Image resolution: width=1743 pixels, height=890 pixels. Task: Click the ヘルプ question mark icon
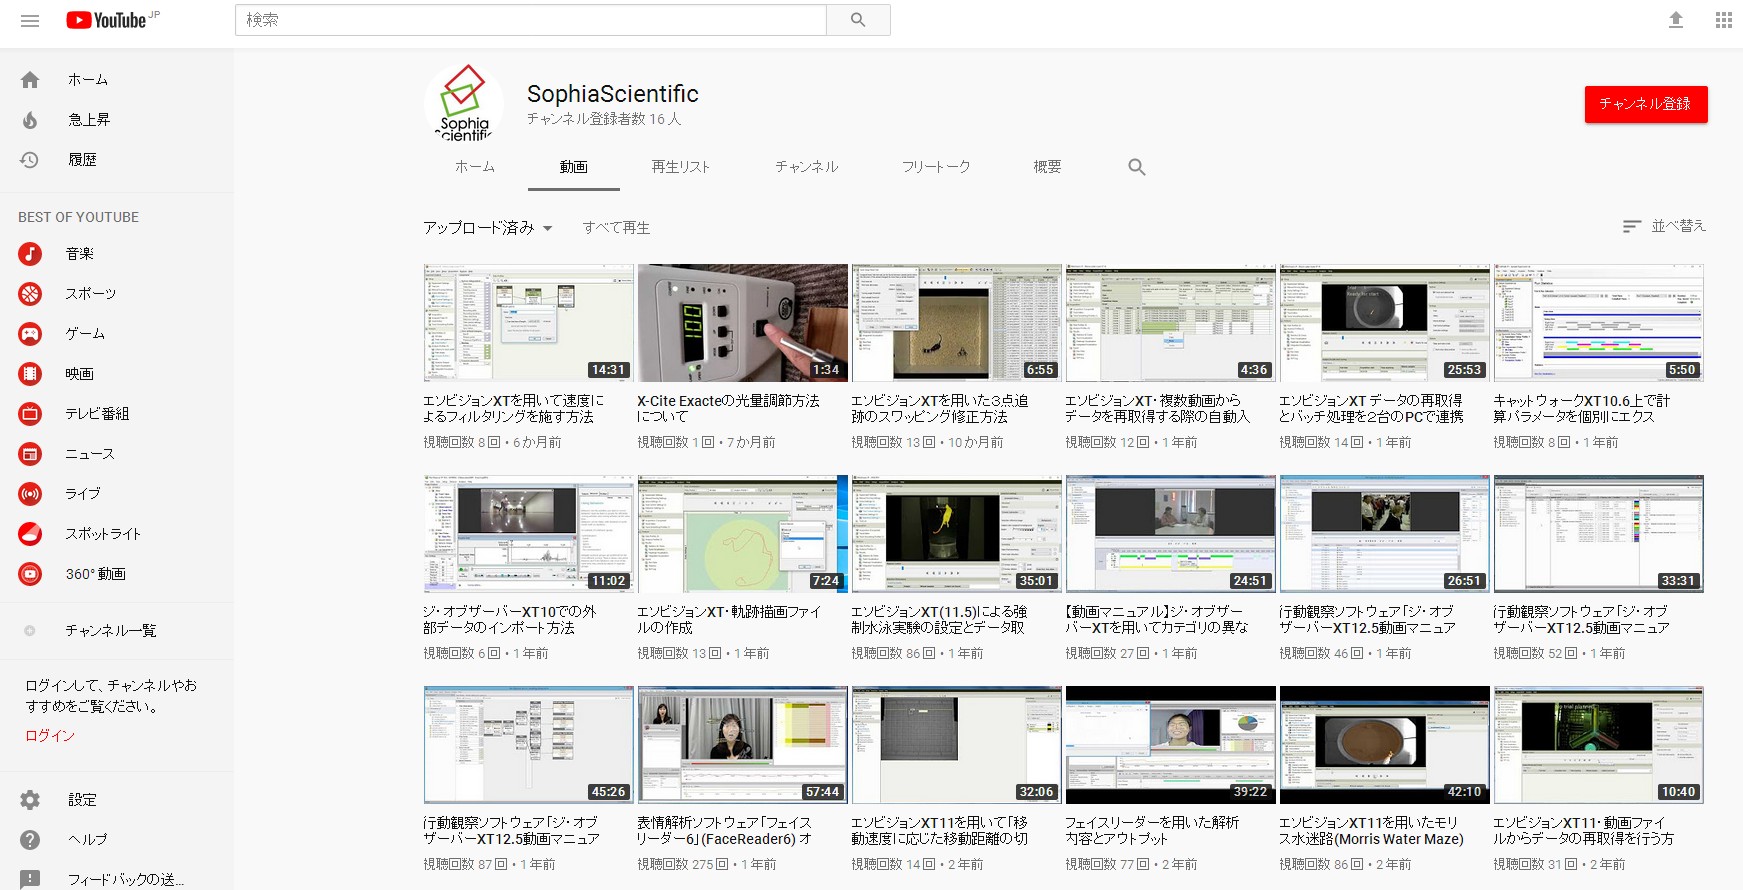tap(30, 840)
